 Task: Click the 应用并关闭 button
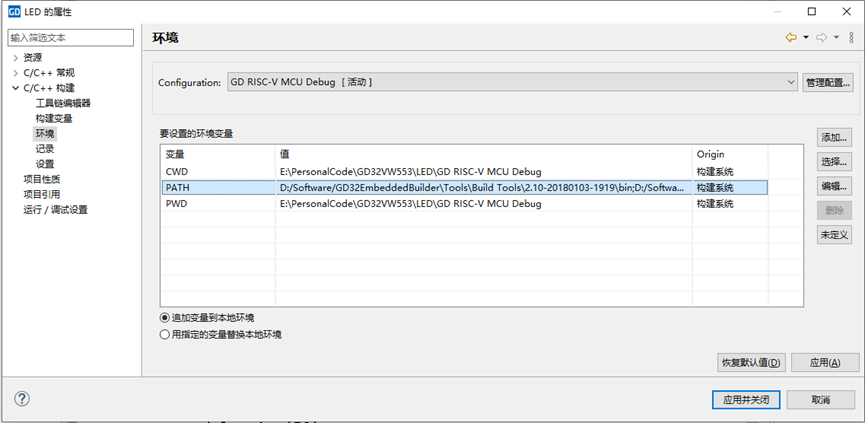(x=745, y=399)
